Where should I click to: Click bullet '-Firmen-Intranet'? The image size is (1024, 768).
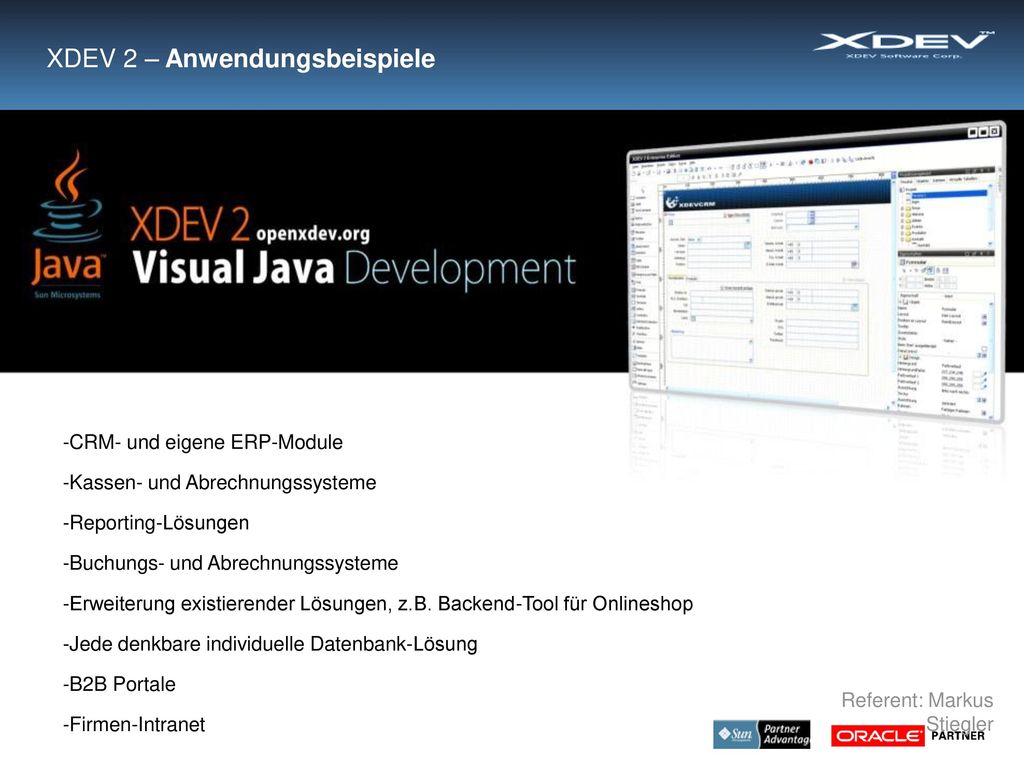click(x=134, y=724)
